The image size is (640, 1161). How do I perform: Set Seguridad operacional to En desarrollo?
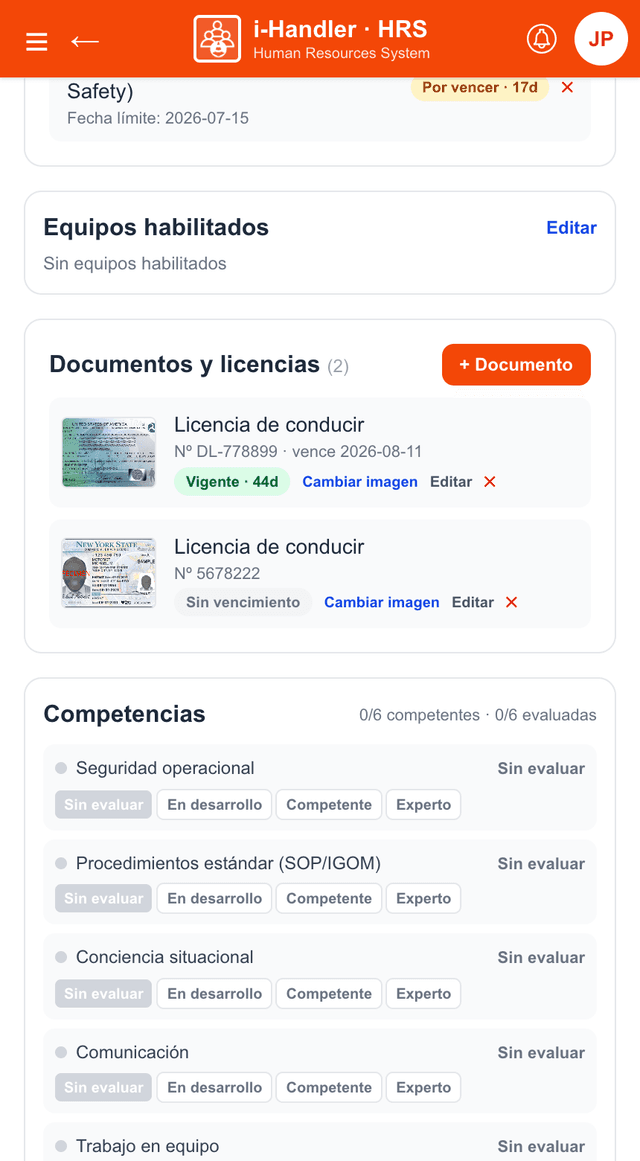coord(214,805)
